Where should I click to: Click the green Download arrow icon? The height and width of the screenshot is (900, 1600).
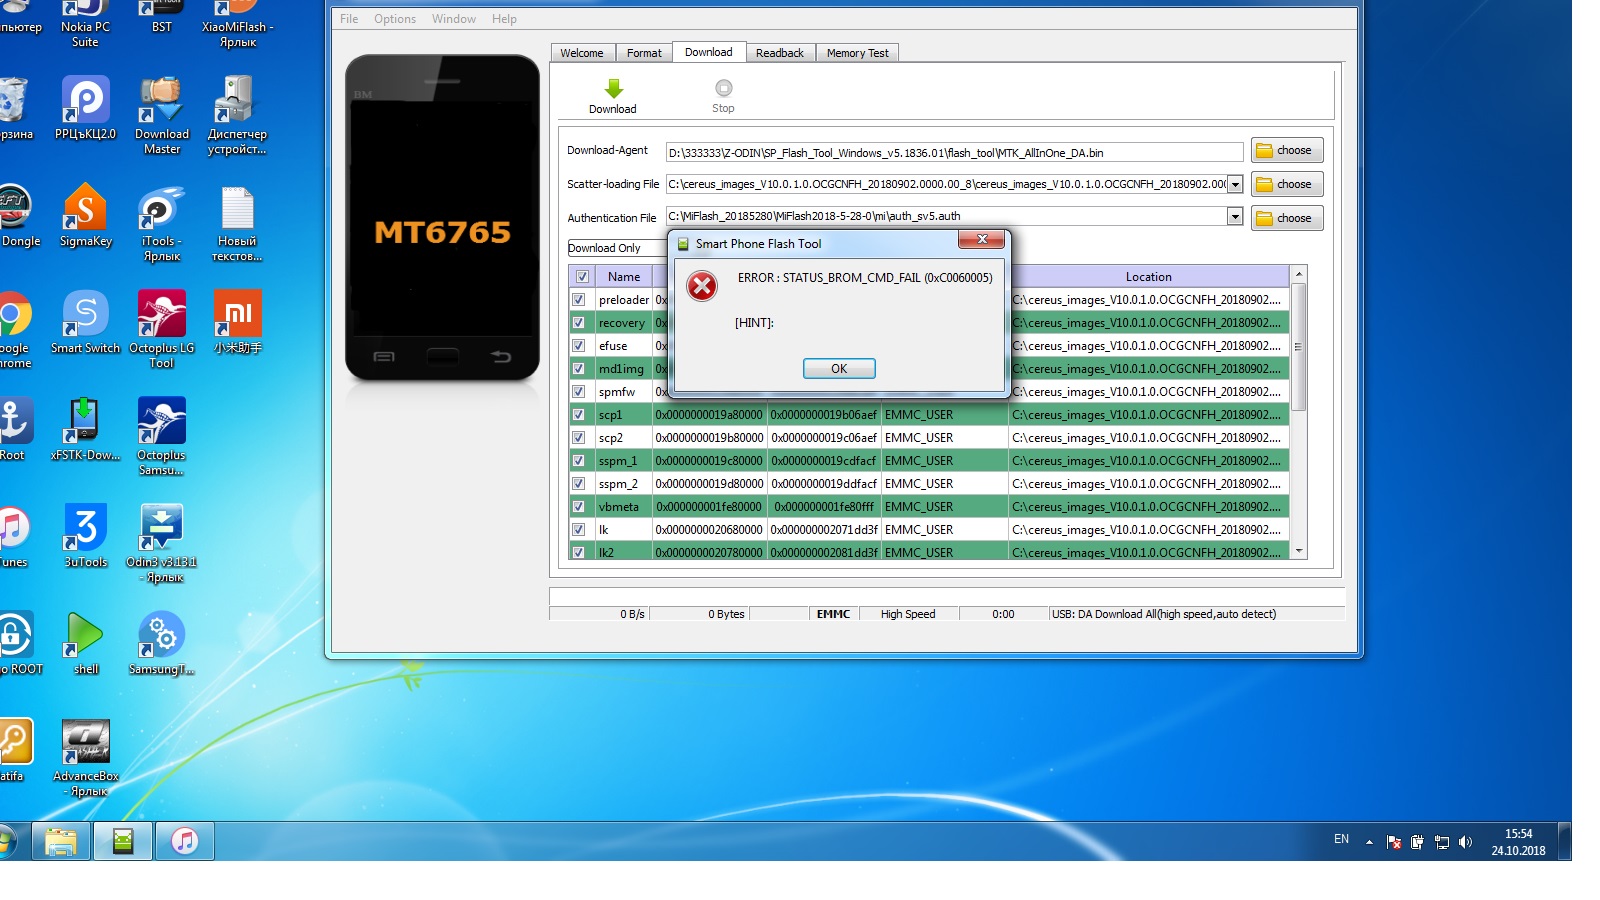(x=613, y=89)
